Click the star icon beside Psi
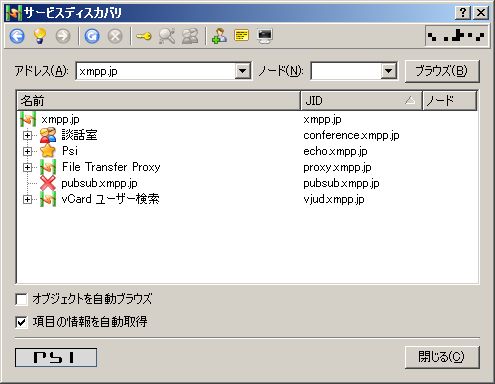This screenshot has height=384, width=495. [x=48, y=151]
